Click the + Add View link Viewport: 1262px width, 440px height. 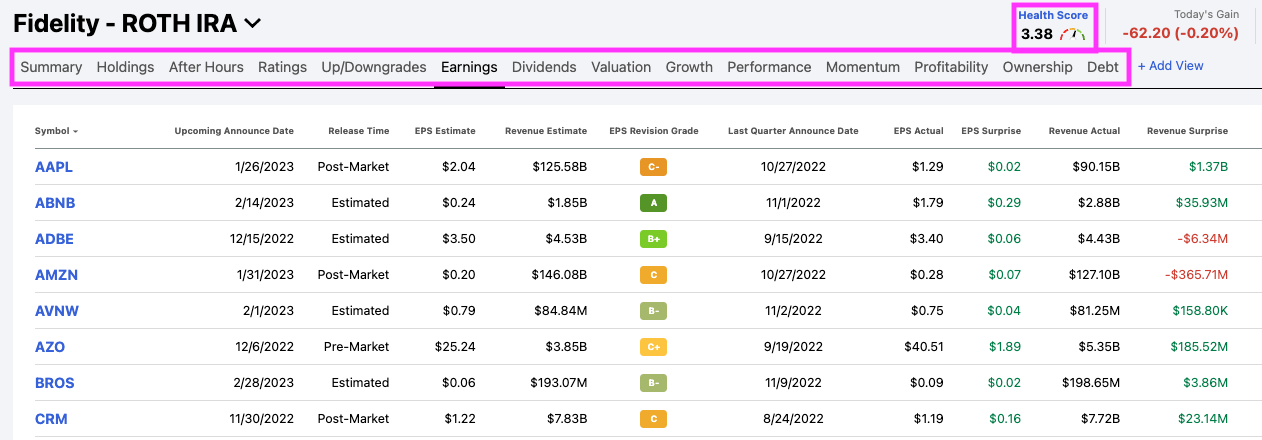click(1171, 66)
